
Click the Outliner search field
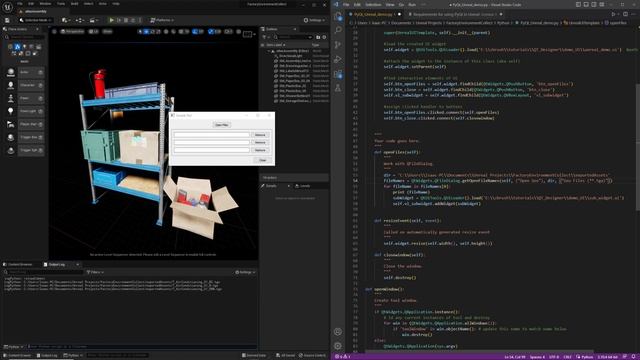click(x=293, y=37)
